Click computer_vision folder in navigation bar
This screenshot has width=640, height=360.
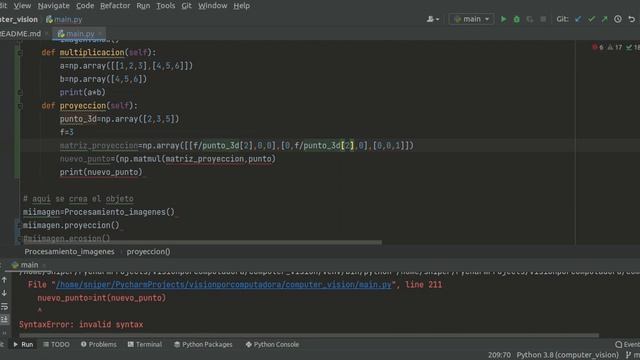(19, 19)
